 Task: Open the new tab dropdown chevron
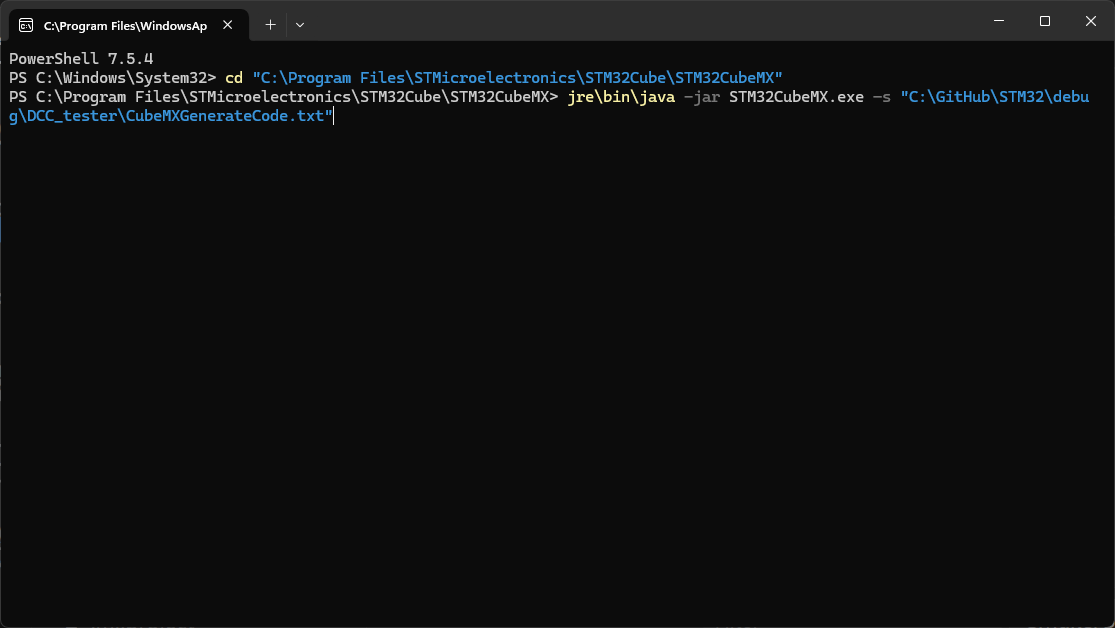coord(299,24)
